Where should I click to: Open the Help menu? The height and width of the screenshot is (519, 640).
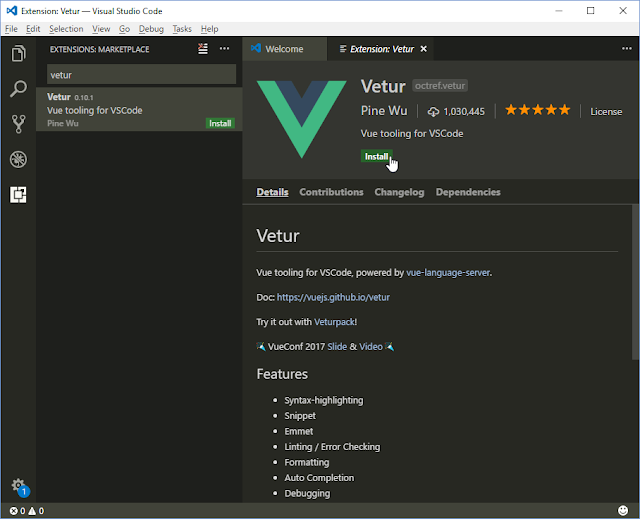(x=209, y=29)
